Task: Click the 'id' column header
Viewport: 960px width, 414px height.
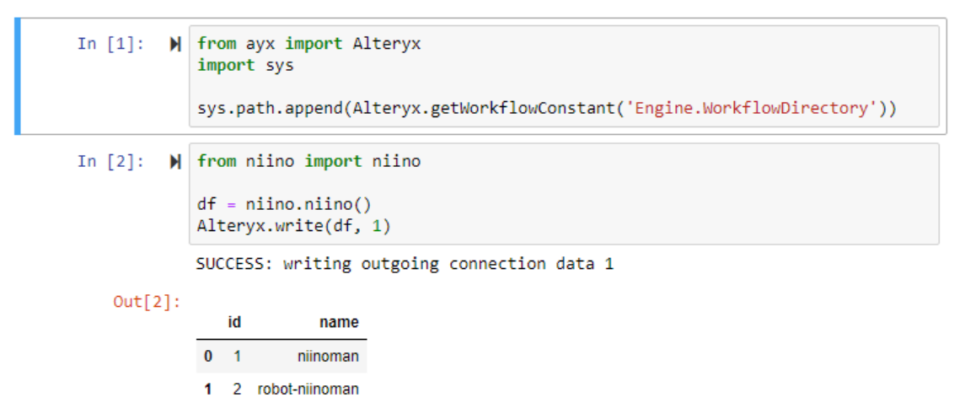Action: click(x=234, y=322)
